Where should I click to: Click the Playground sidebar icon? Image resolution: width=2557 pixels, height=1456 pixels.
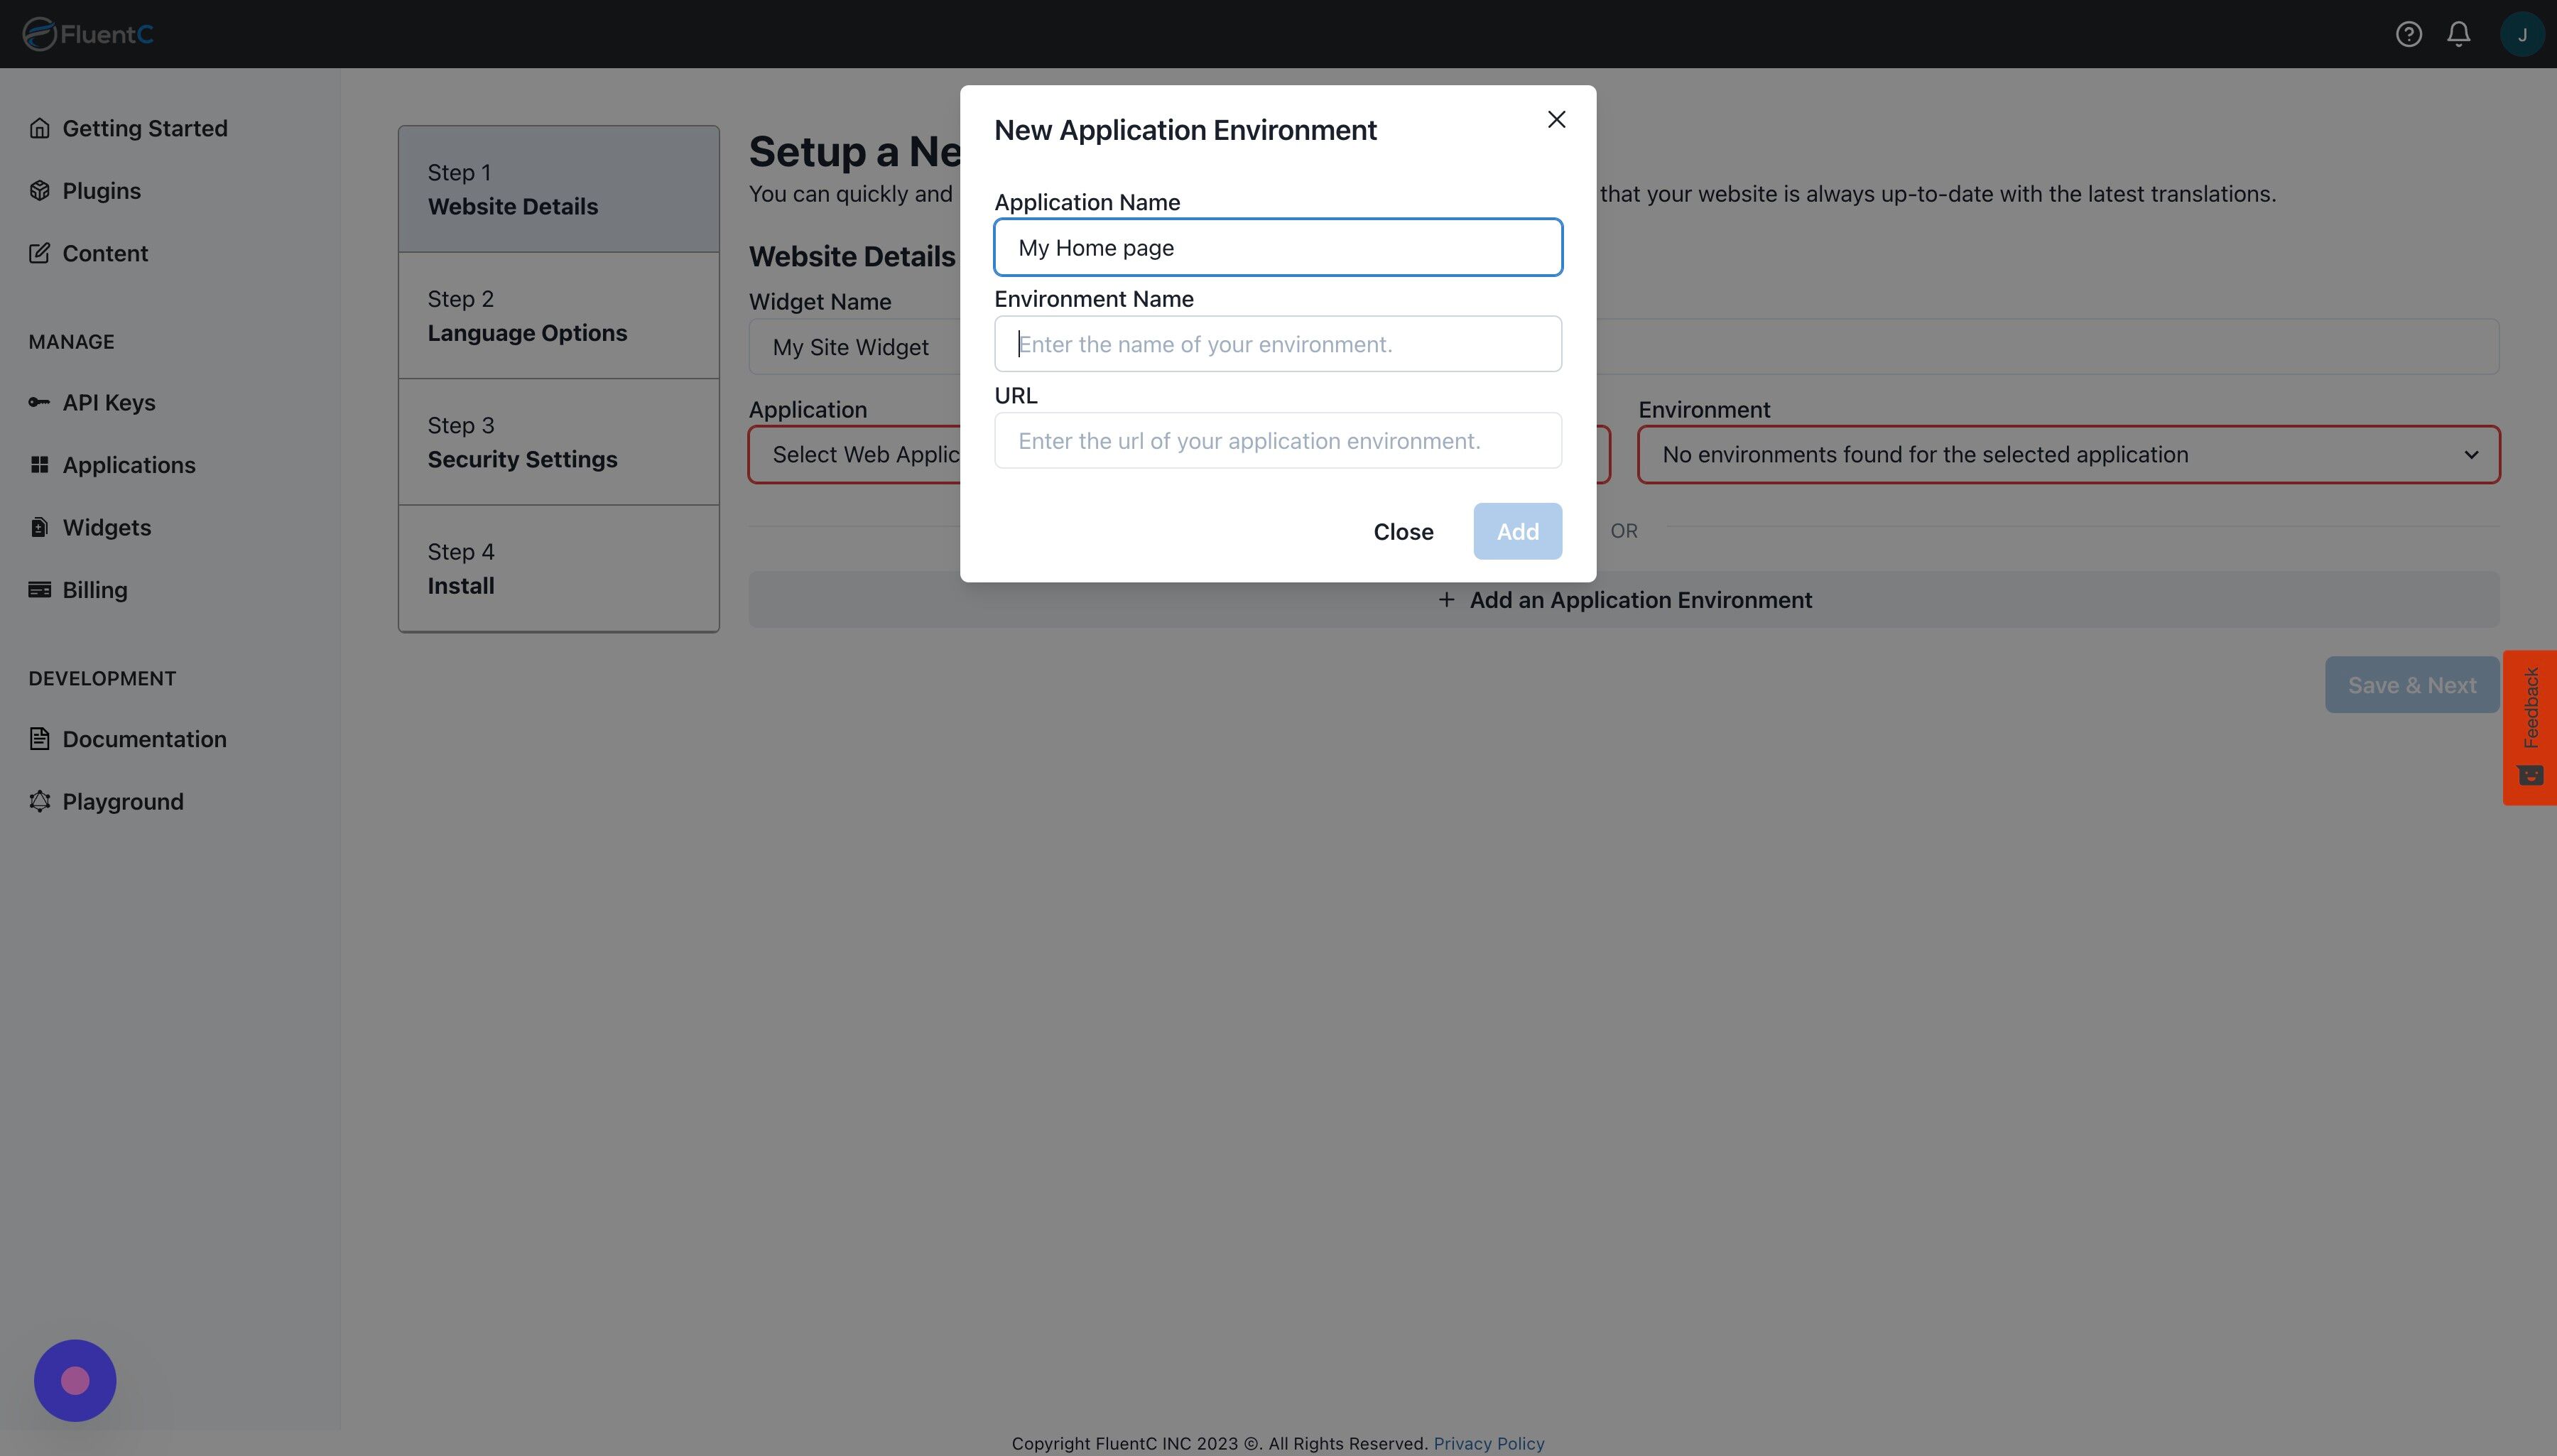point(39,801)
